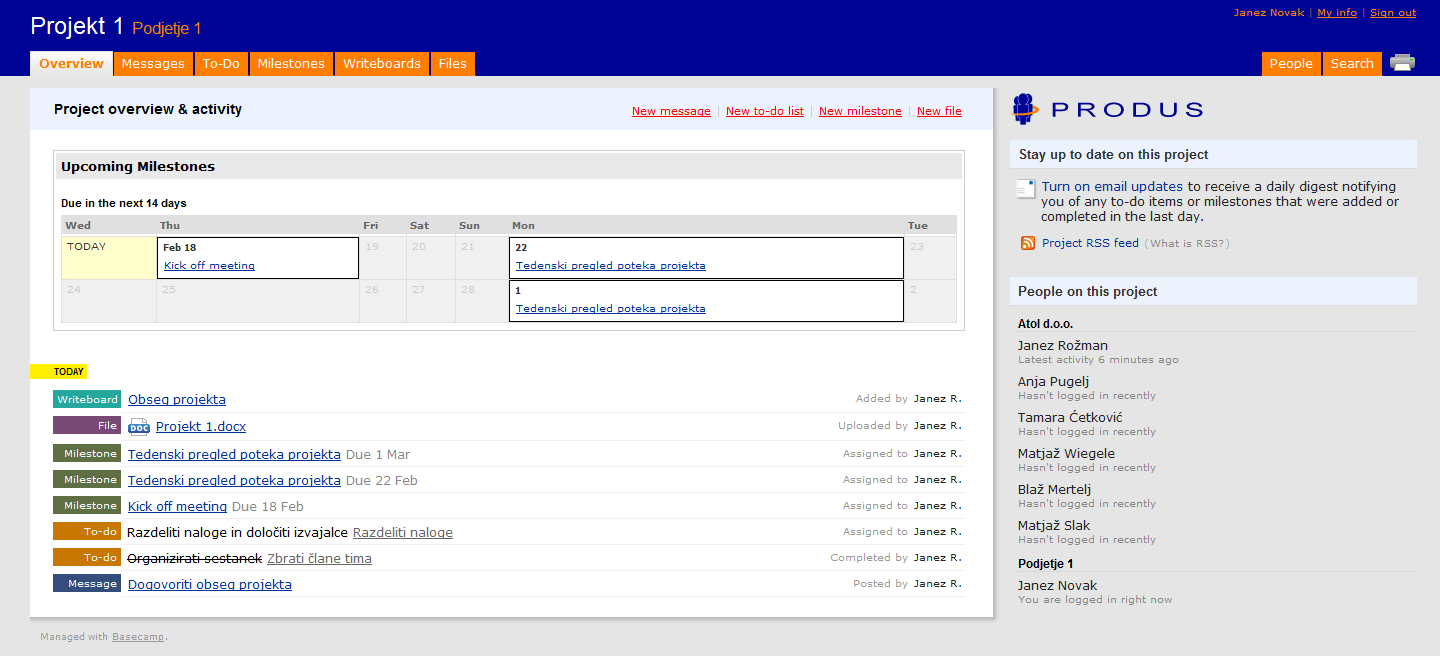Open the Messages tab
Screen dimensions: 1440x656
153,64
